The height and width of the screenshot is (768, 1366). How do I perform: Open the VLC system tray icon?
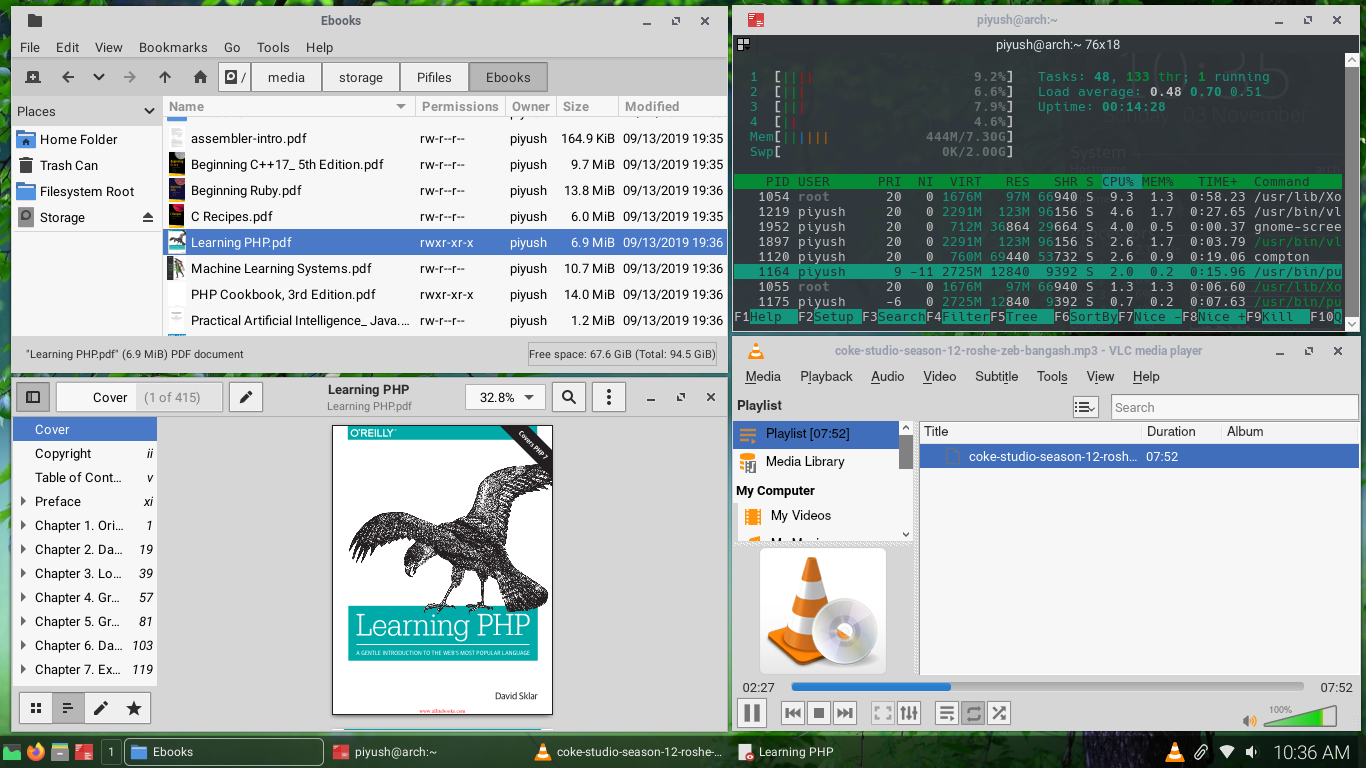1175,752
